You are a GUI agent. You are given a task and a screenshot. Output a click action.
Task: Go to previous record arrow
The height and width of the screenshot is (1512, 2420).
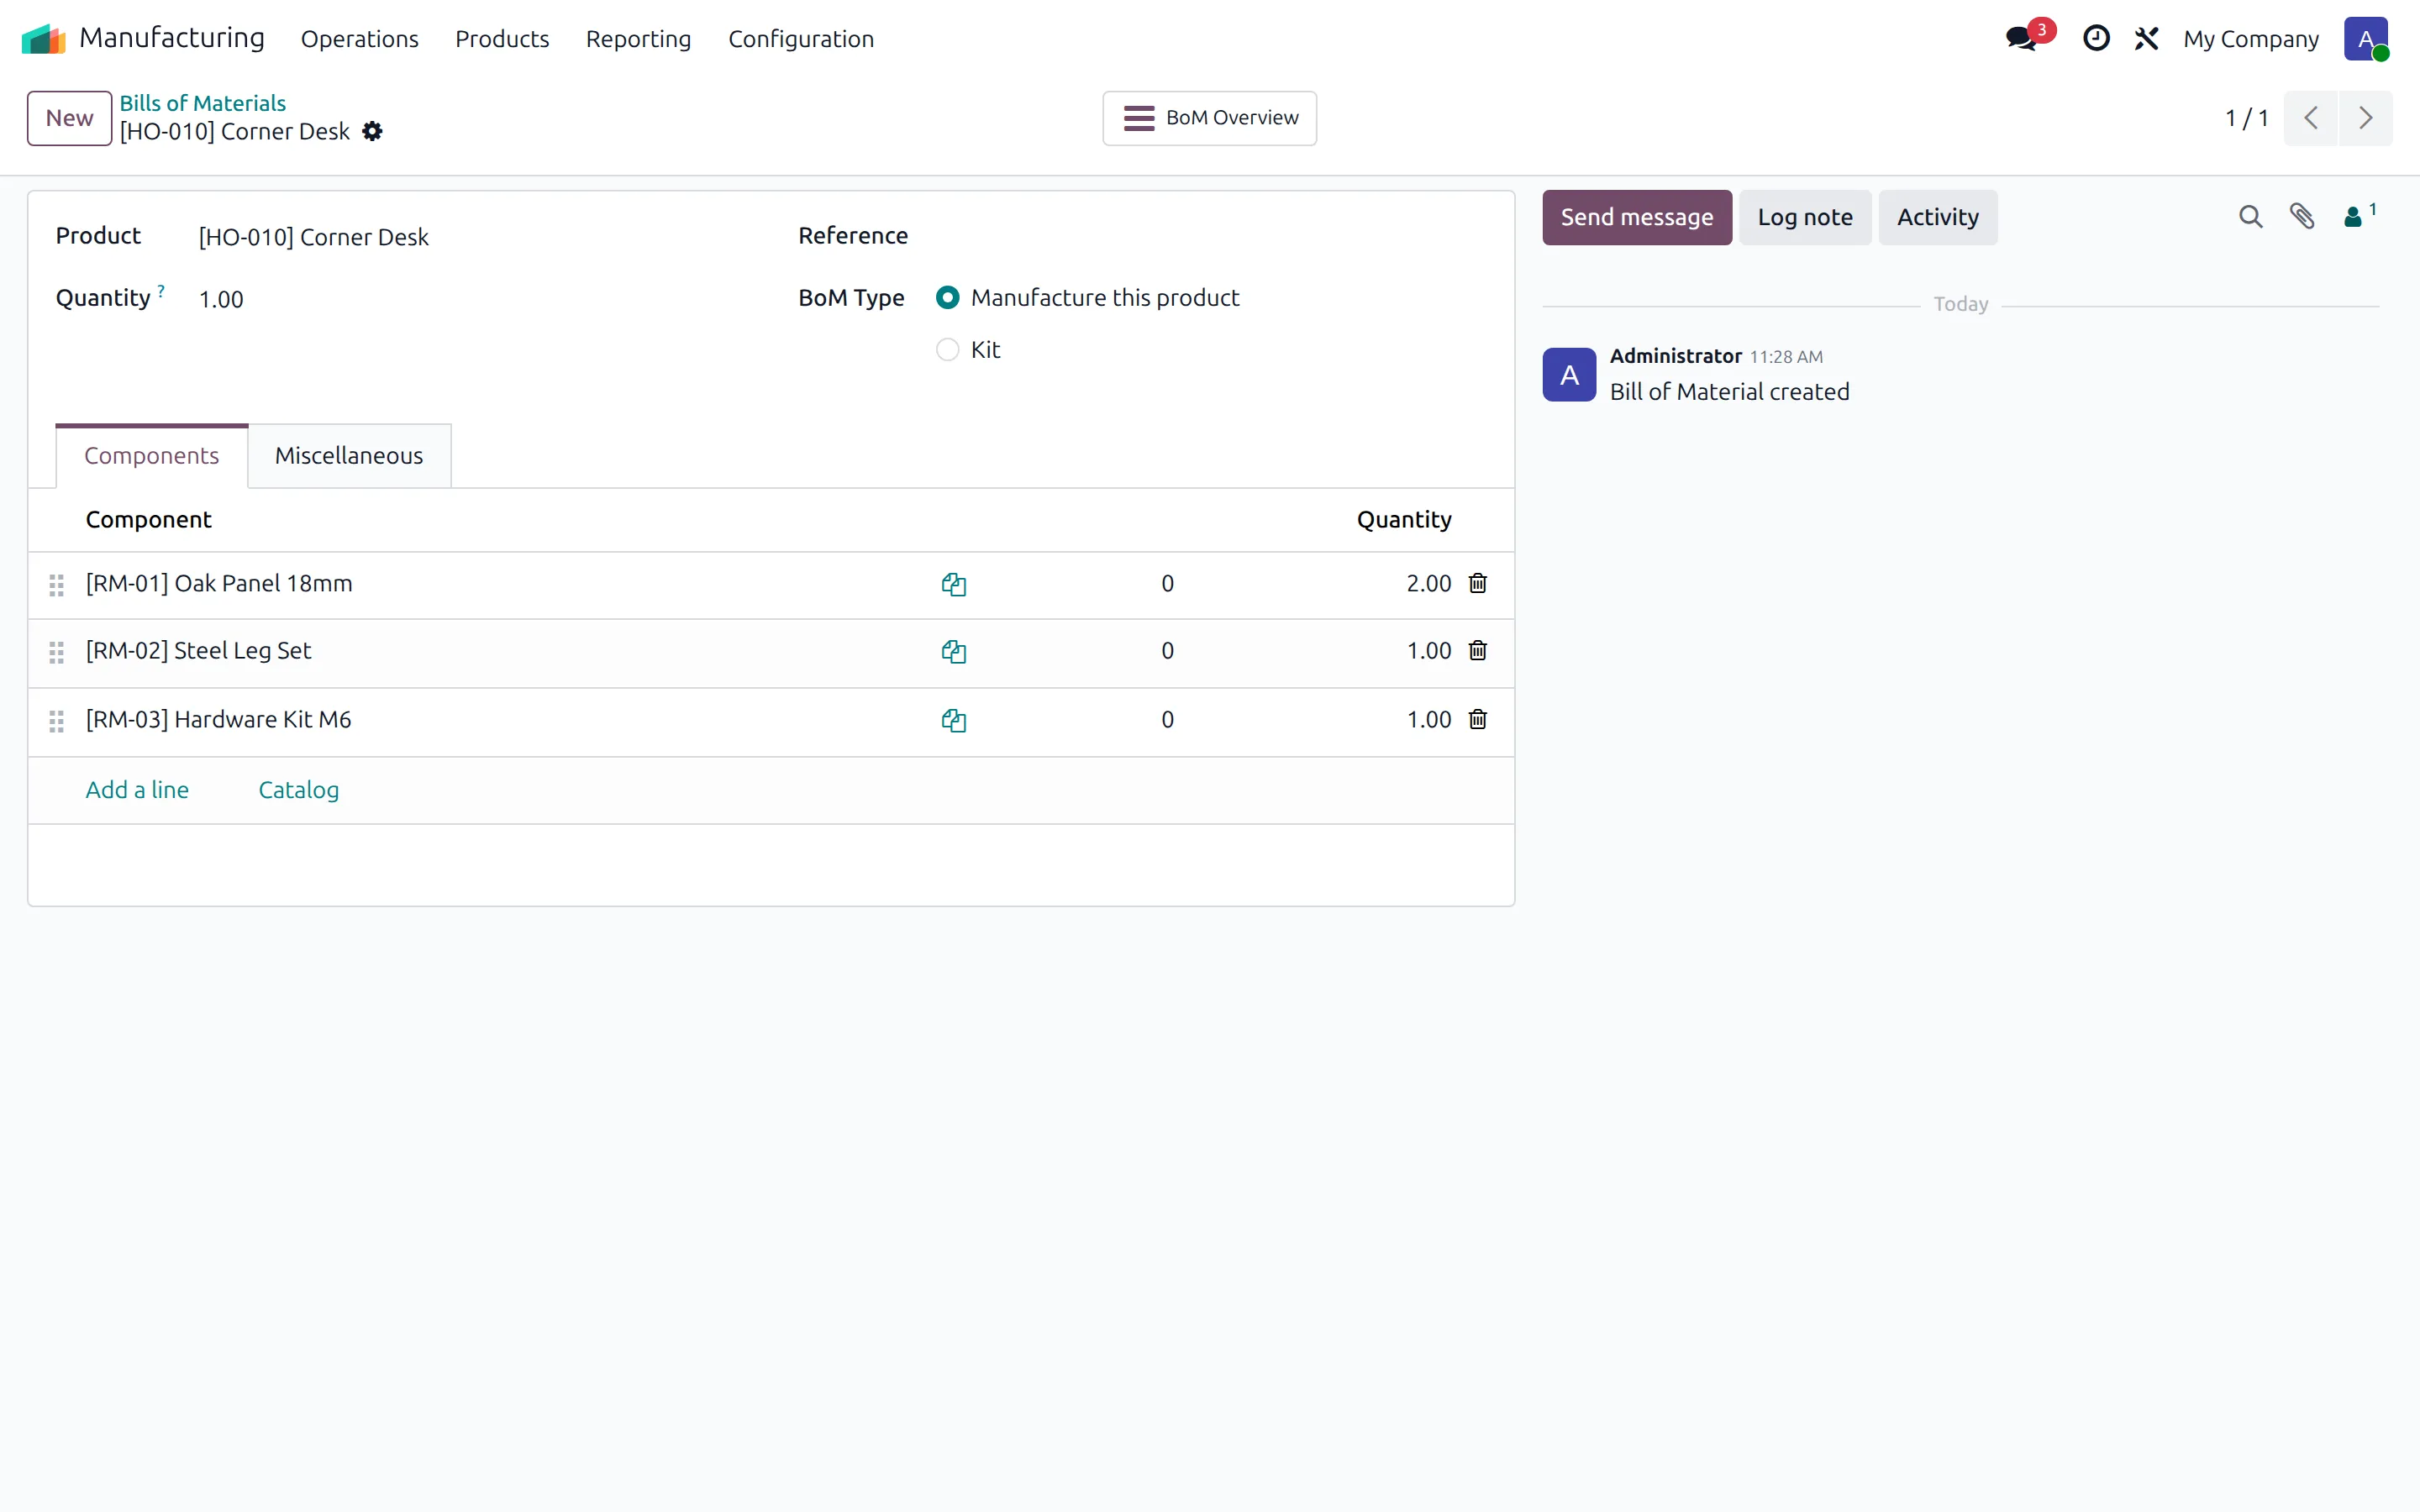point(2310,118)
